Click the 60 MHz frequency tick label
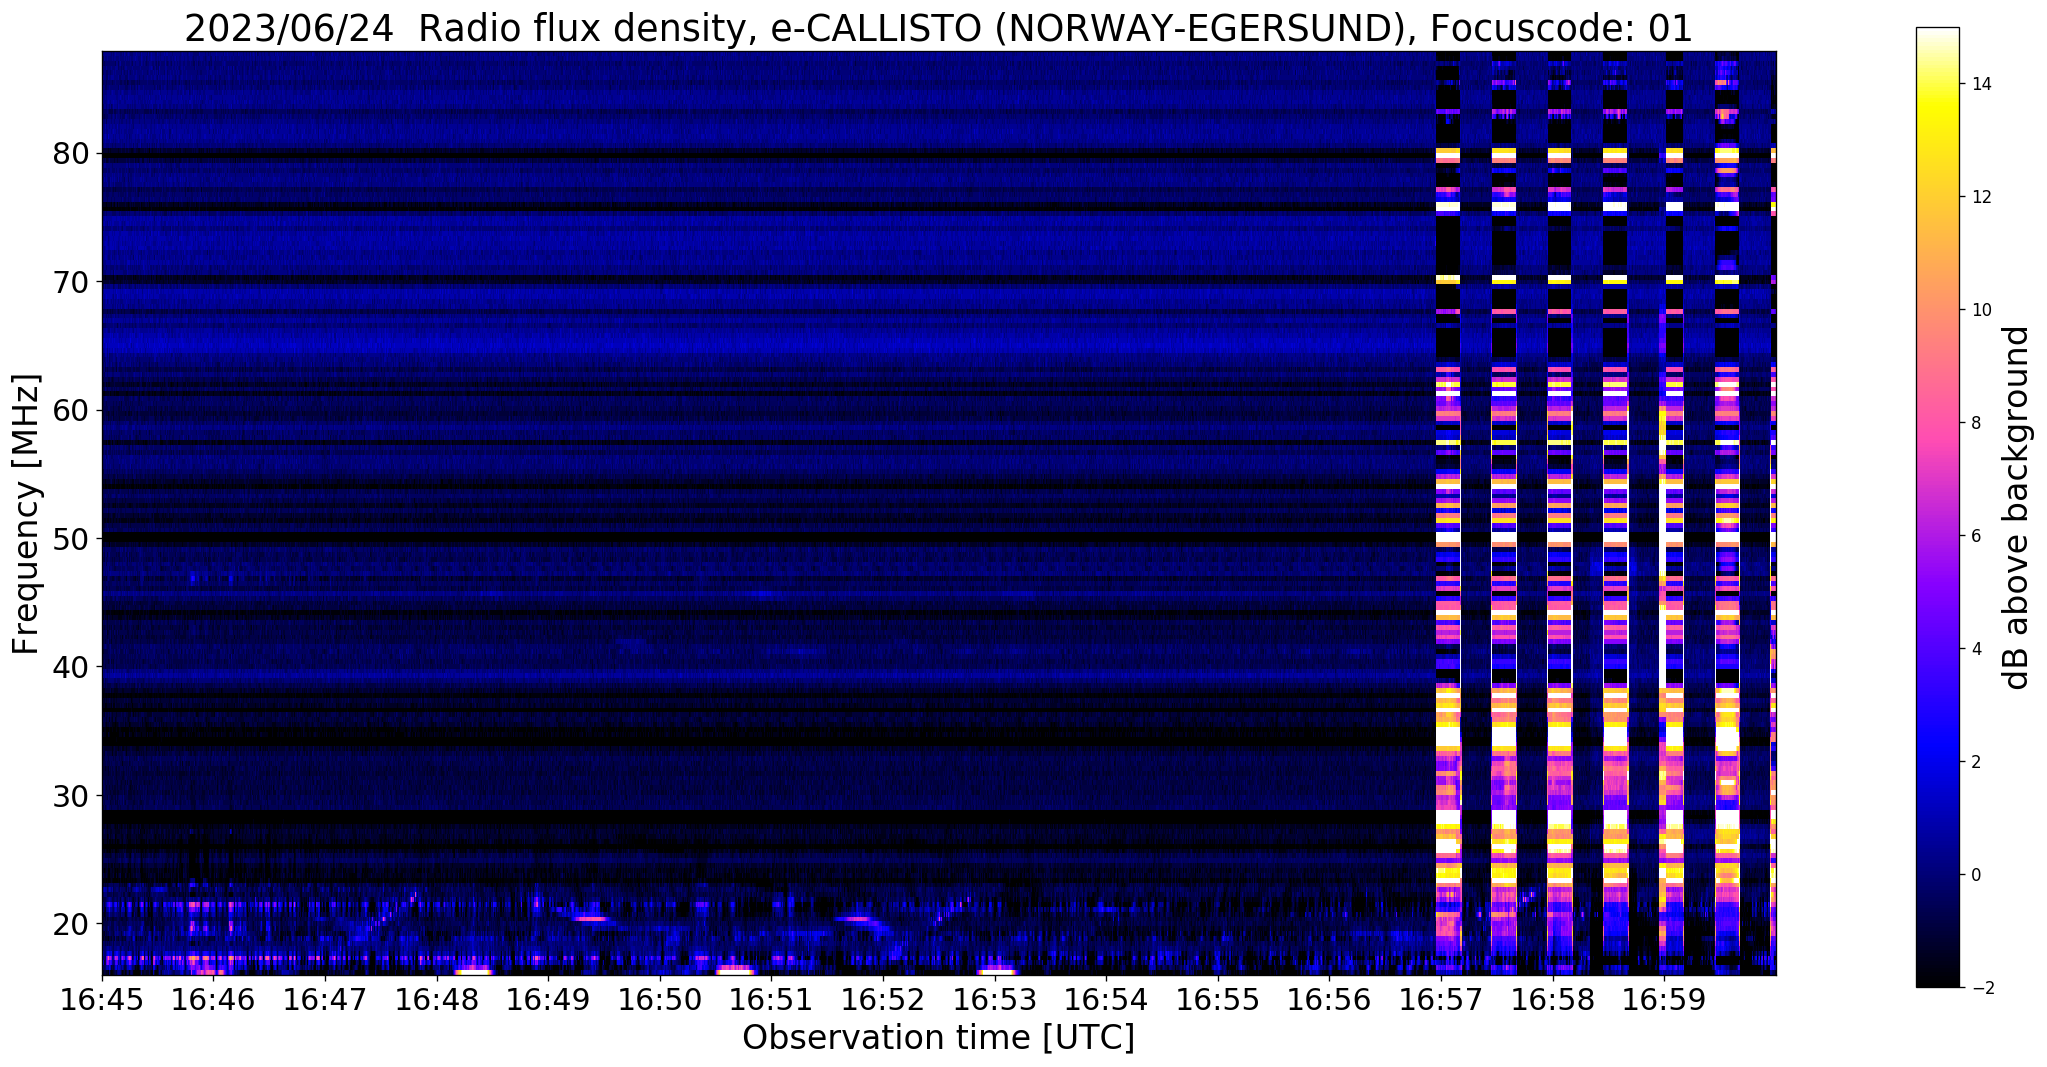Viewport: 2047px width, 1067px height. click(72, 411)
